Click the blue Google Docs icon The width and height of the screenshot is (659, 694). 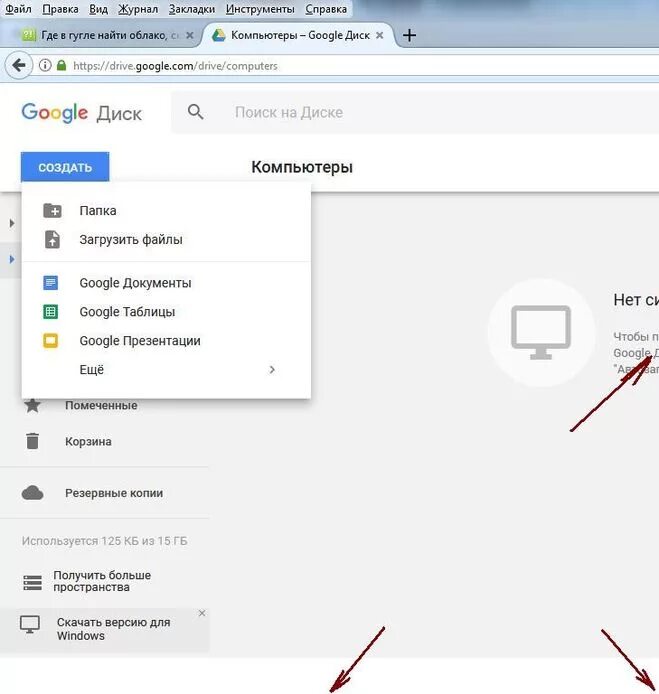(50, 283)
